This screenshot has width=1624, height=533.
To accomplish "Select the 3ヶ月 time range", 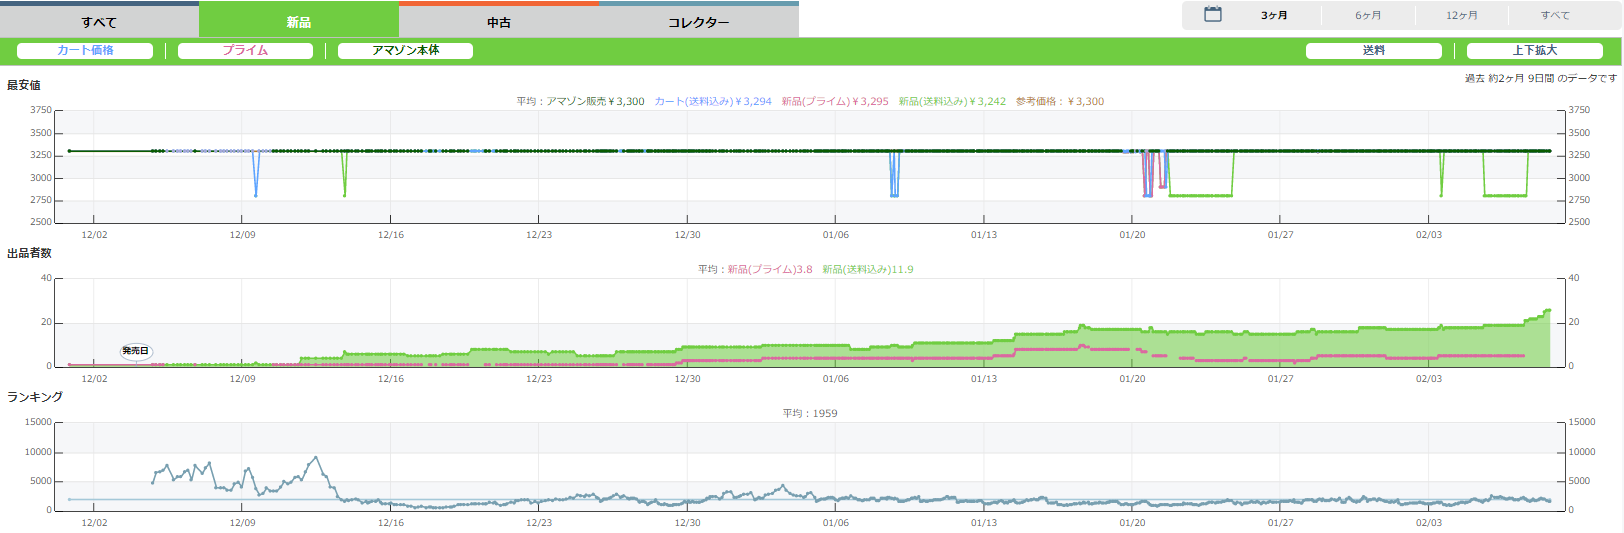I will click(1274, 15).
